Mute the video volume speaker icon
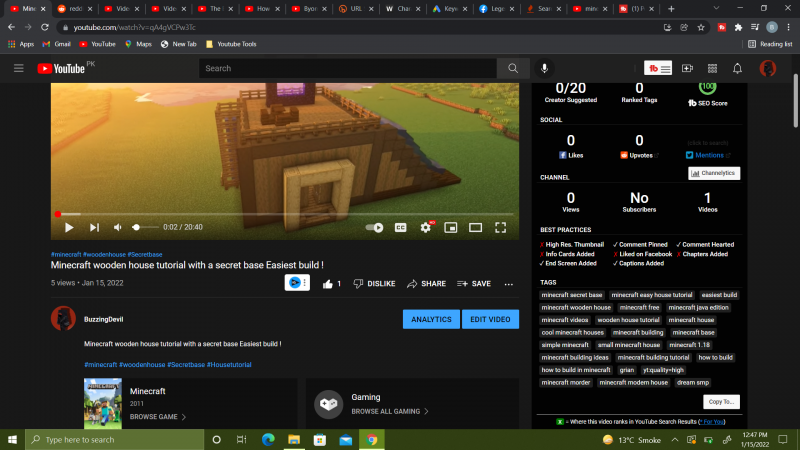This screenshot has height=450, width=800. [x=119, y=228]
